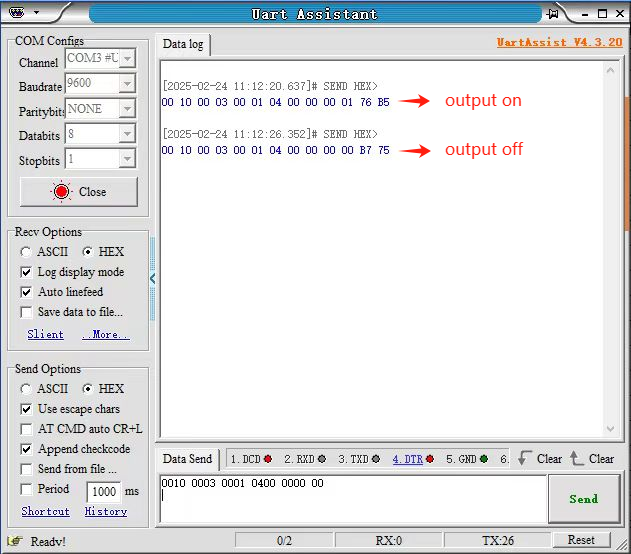Open the History link
631x554 pixels.
click(106, 511)
